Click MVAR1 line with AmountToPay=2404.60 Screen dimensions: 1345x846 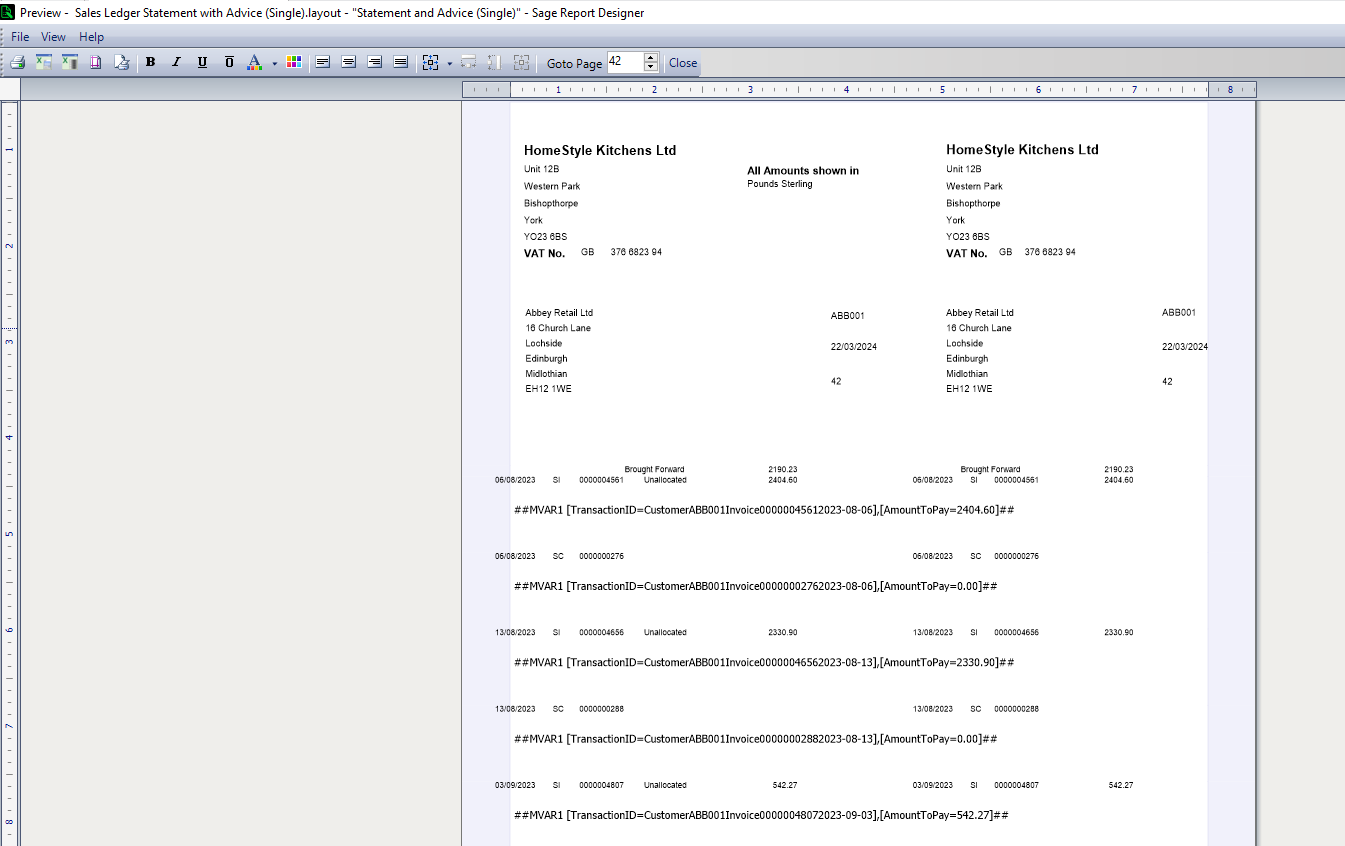pyautogui.click(x=764, y=510)
